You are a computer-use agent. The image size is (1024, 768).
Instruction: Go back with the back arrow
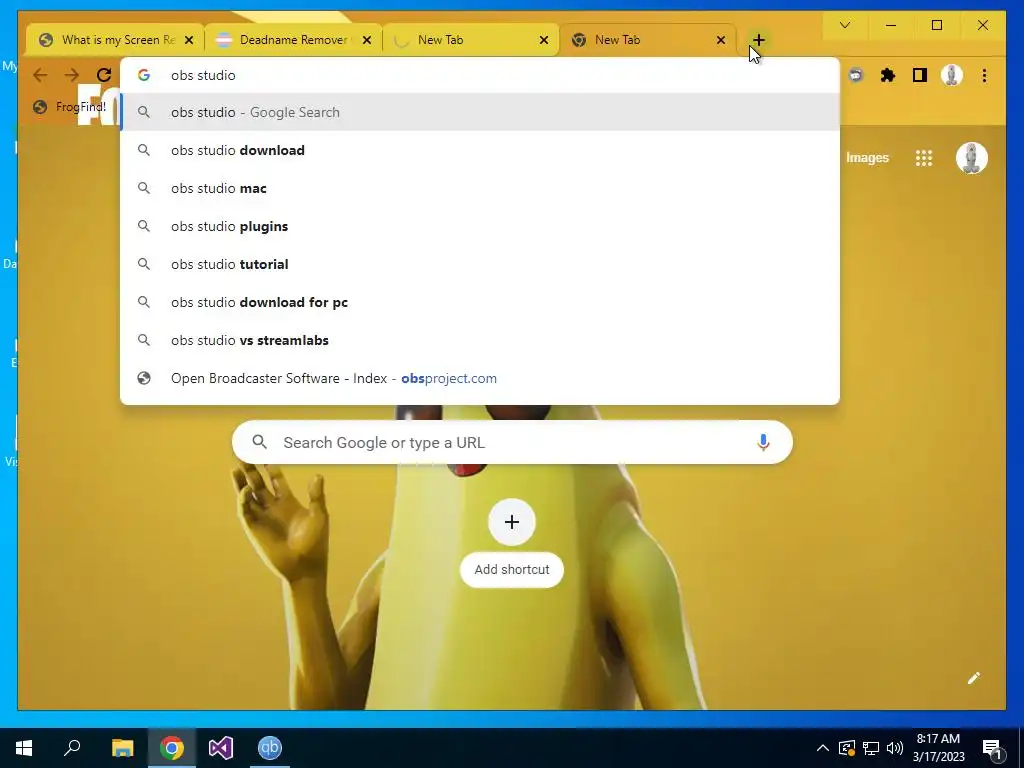(x=40, y=75)
